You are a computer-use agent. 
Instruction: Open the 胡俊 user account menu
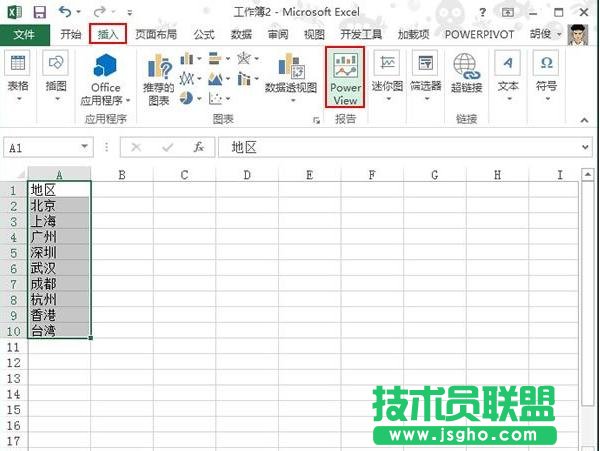point(545,34)
